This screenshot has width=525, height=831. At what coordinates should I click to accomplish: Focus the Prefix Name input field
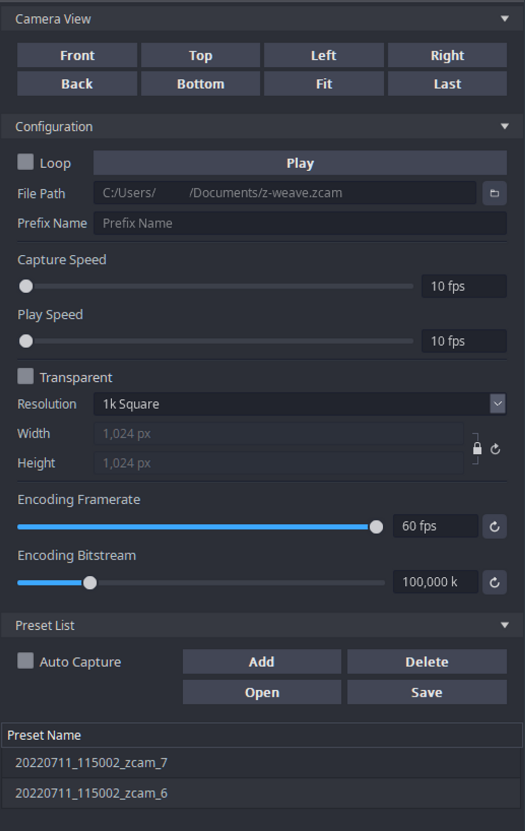300,223
